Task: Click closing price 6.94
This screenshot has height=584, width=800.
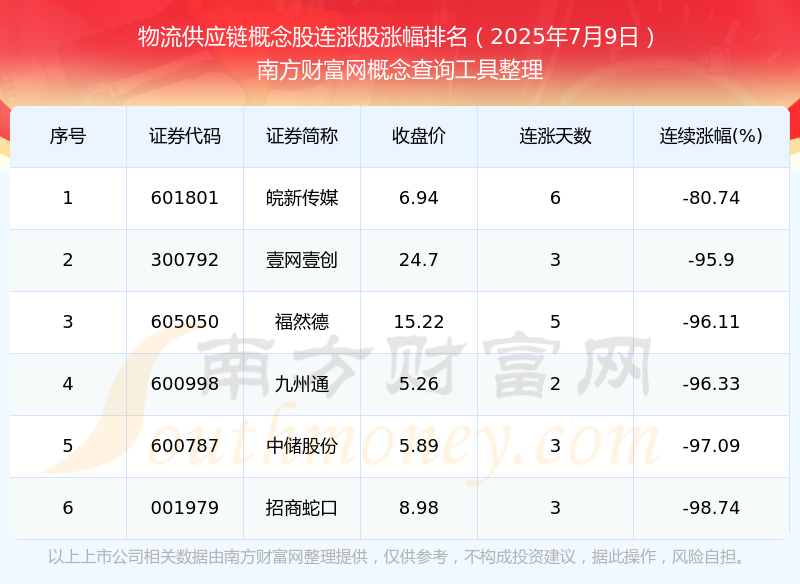Action: (x=419, y=198)
